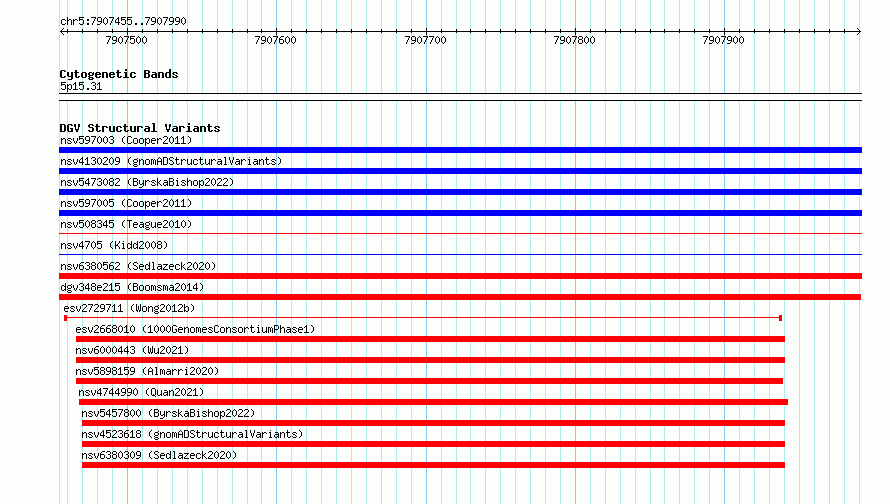Open variant esv2668010 (1000GenomesConsortiumPhase1) label
This screenshot has height=504, width=890.
pyautogui.click(x=195, y=329)
